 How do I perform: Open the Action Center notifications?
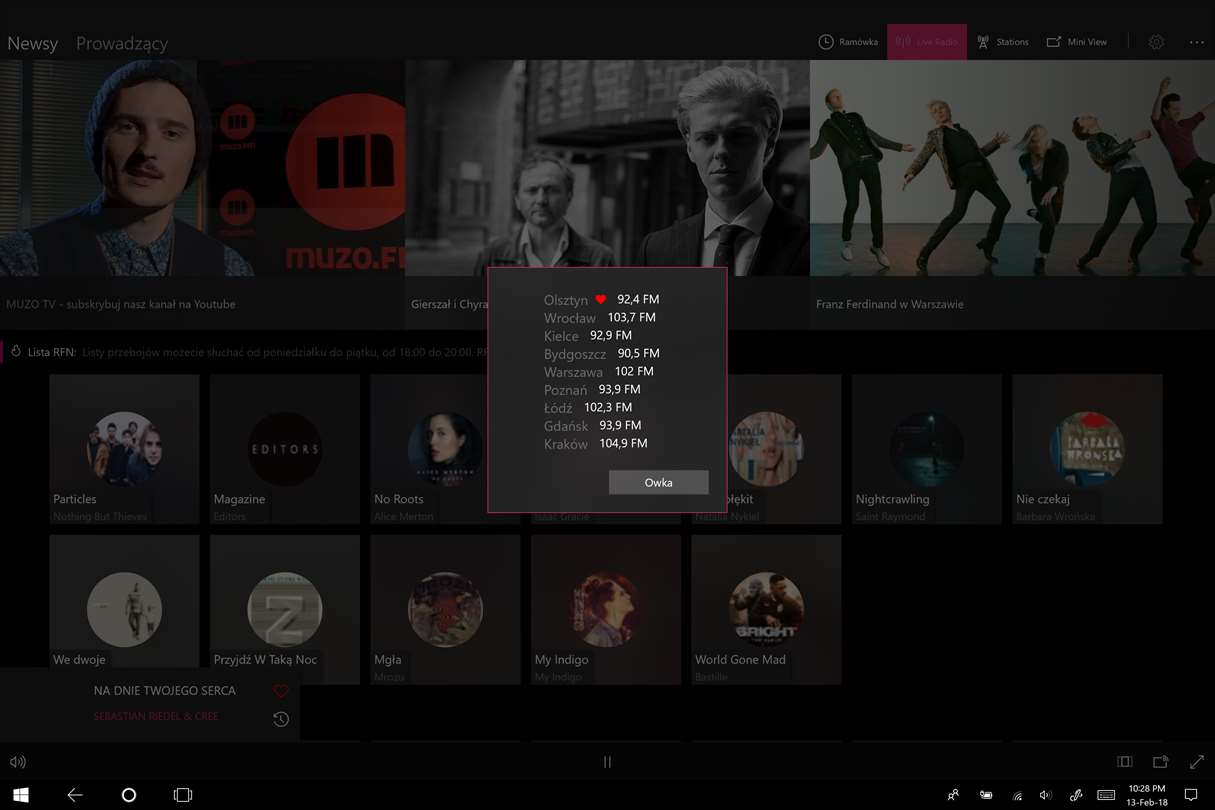tap(1191, 795)
